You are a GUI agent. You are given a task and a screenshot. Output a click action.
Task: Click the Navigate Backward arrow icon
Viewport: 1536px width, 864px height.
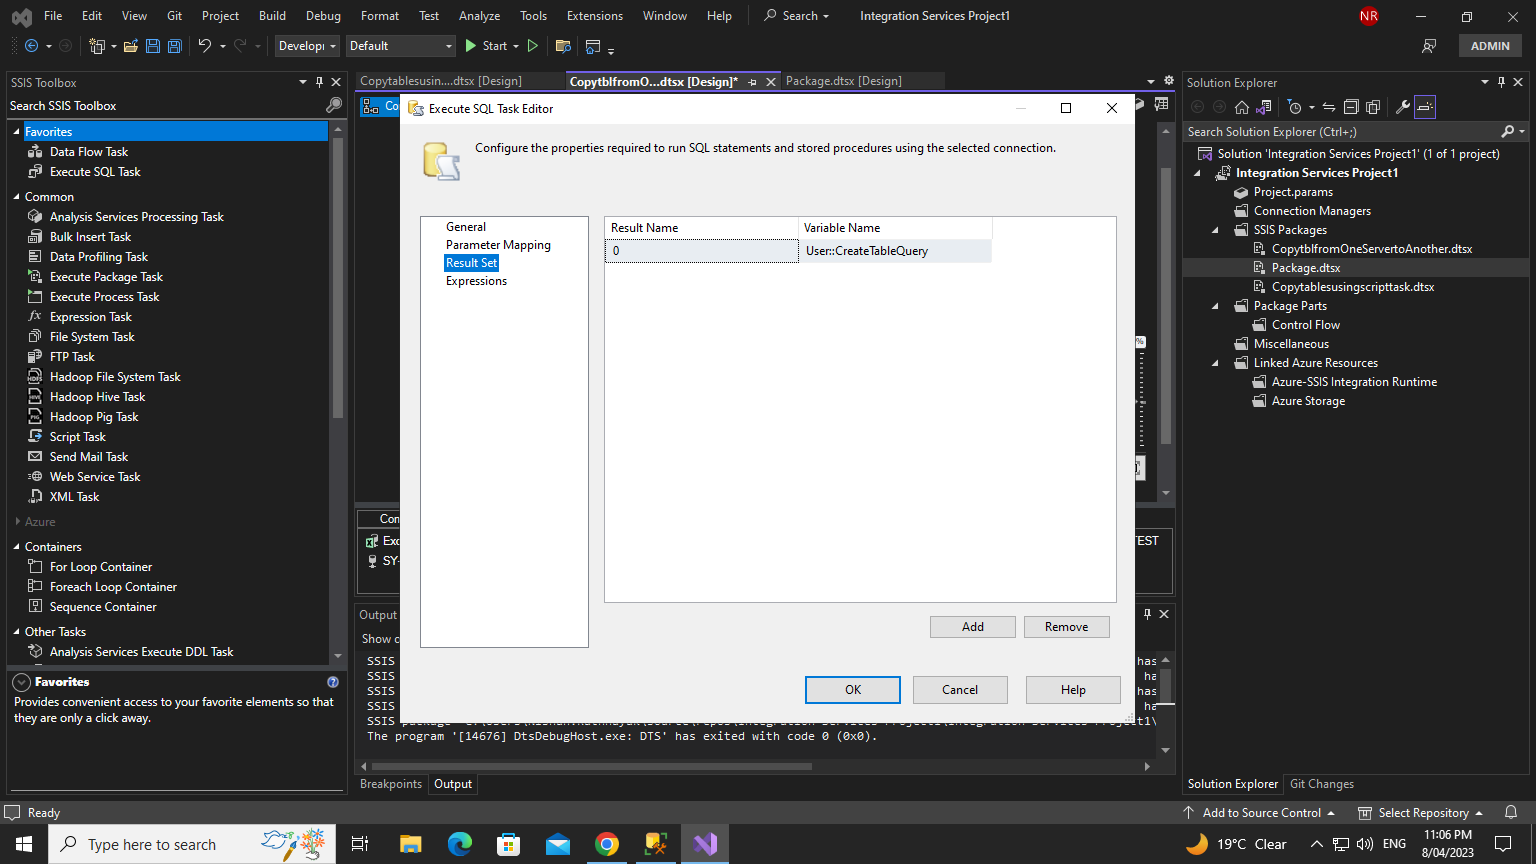31,46
